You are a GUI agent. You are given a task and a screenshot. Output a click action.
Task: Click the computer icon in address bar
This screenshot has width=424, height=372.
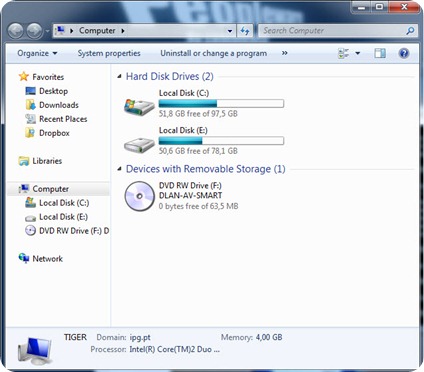[60, 30]
